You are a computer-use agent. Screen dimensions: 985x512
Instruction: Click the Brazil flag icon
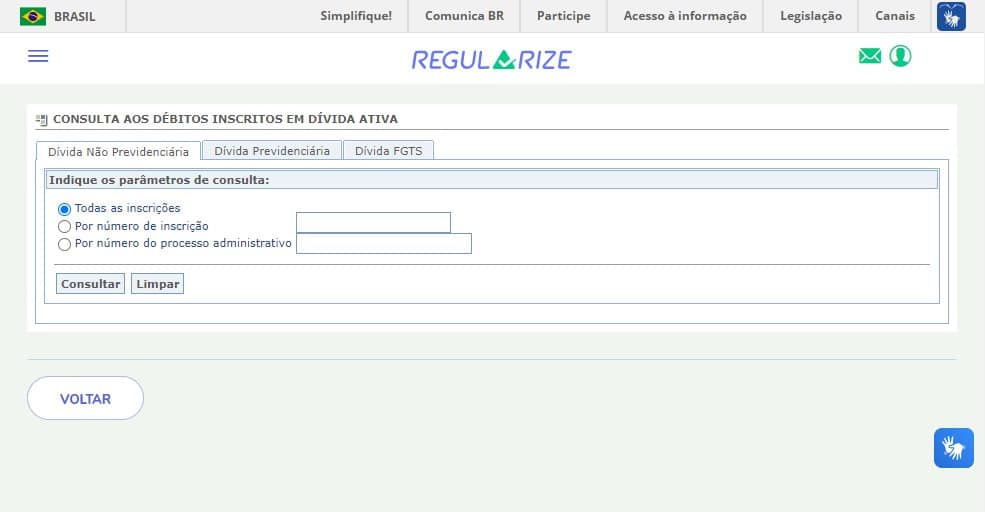pyautogui.click(x=33, y=16)
